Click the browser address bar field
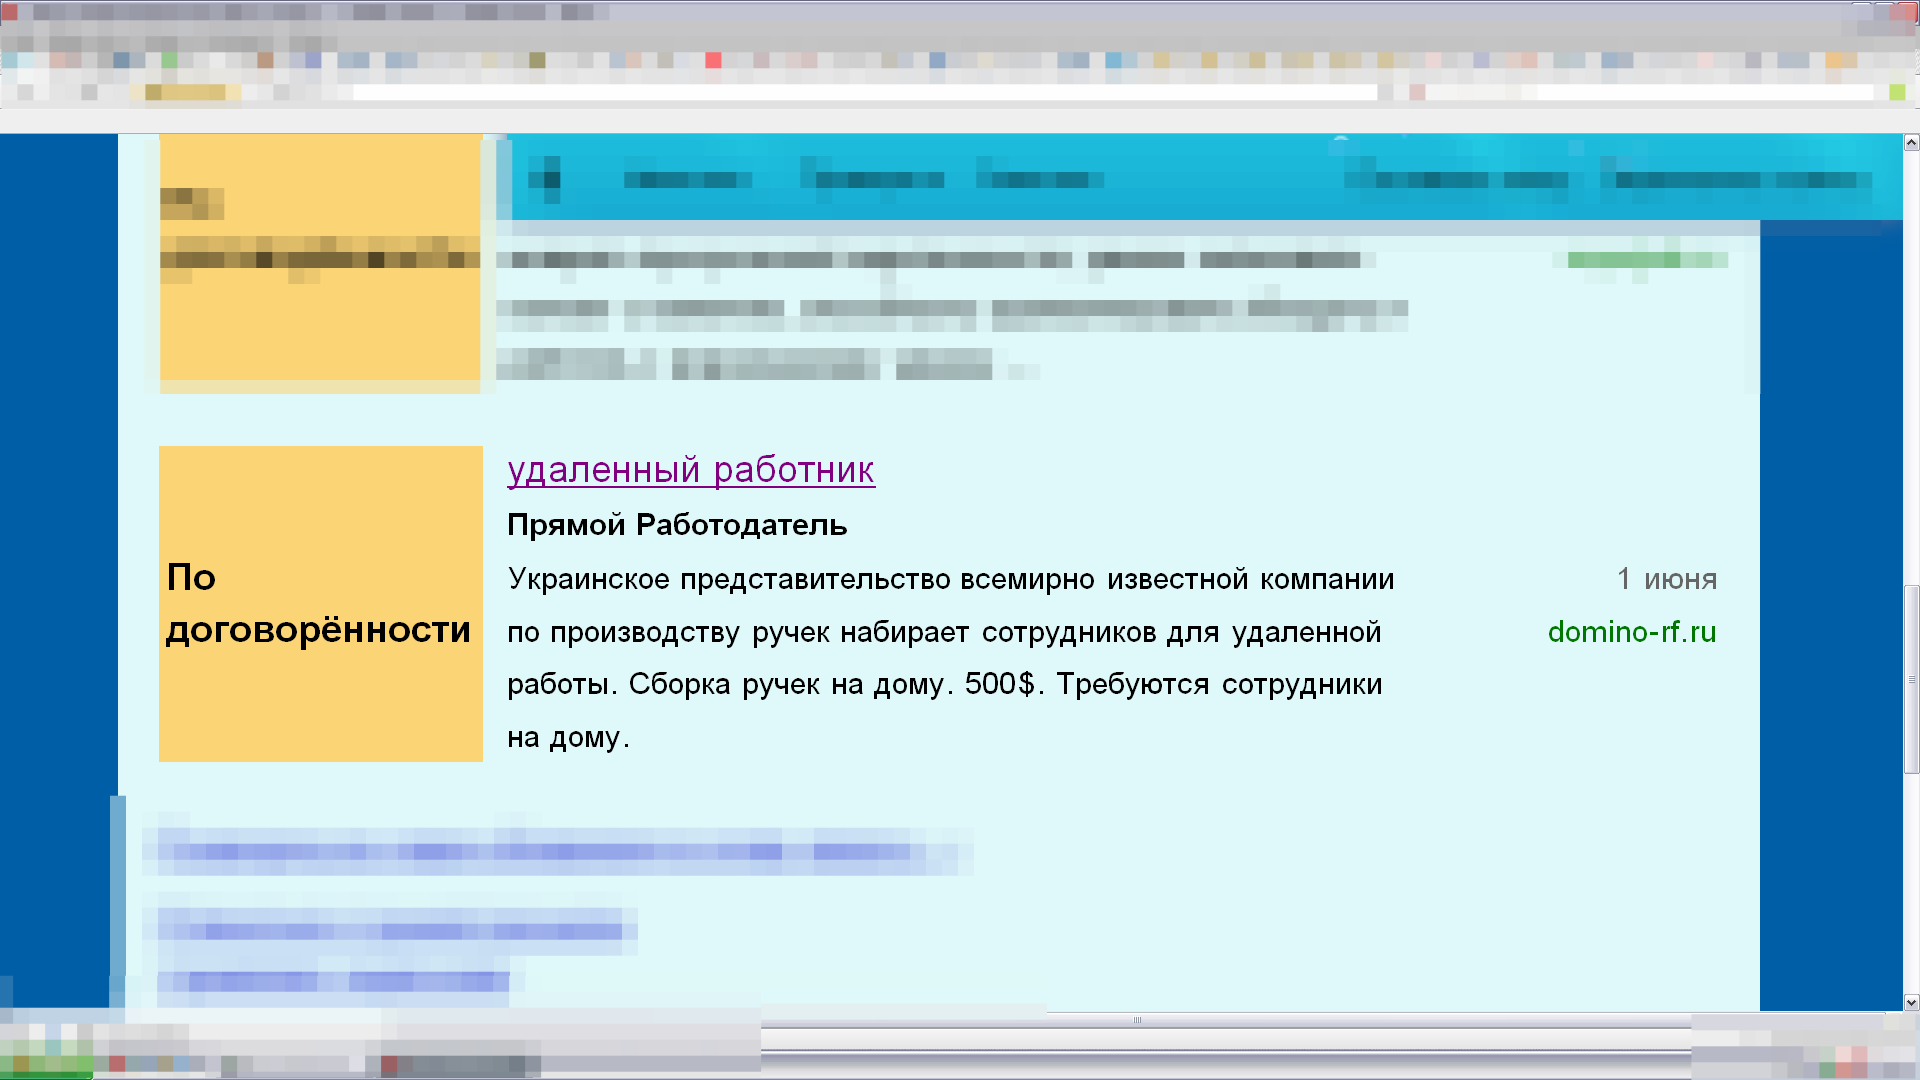This screenshot has height=1080, width=1920. click(x=864, y=92)
